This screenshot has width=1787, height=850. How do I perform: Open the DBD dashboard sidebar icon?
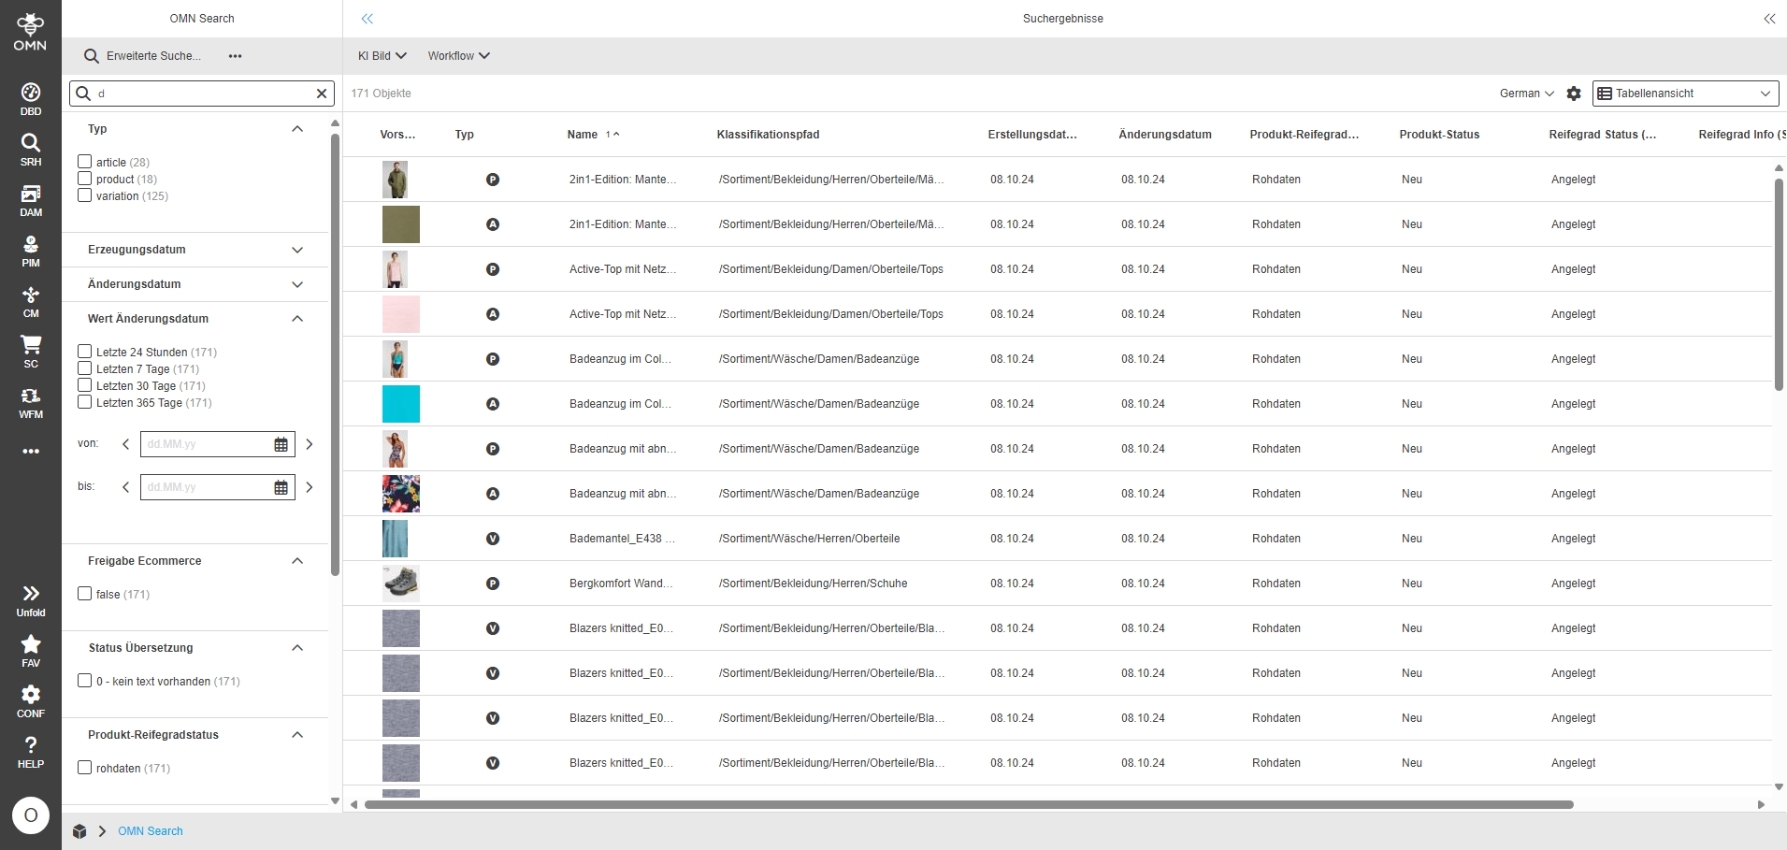click(30, 98)
